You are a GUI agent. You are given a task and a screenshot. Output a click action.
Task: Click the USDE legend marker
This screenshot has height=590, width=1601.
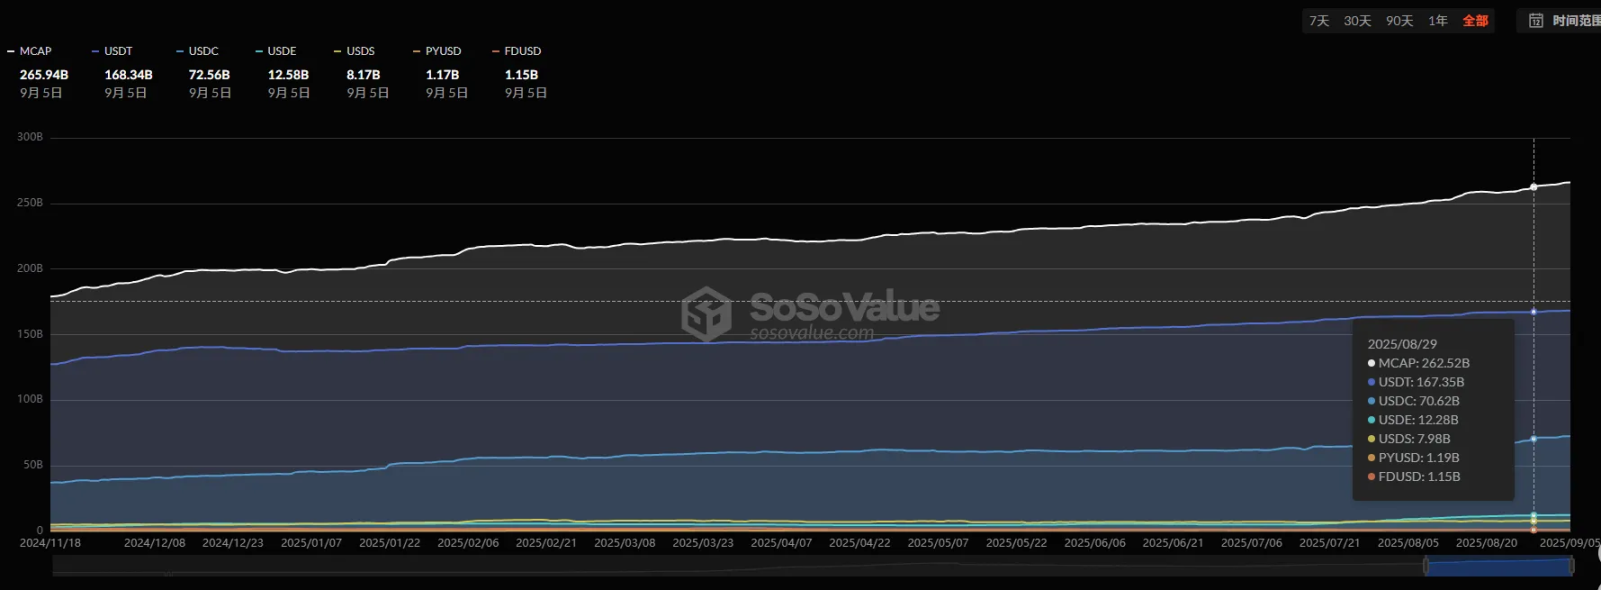click(259, 51)
